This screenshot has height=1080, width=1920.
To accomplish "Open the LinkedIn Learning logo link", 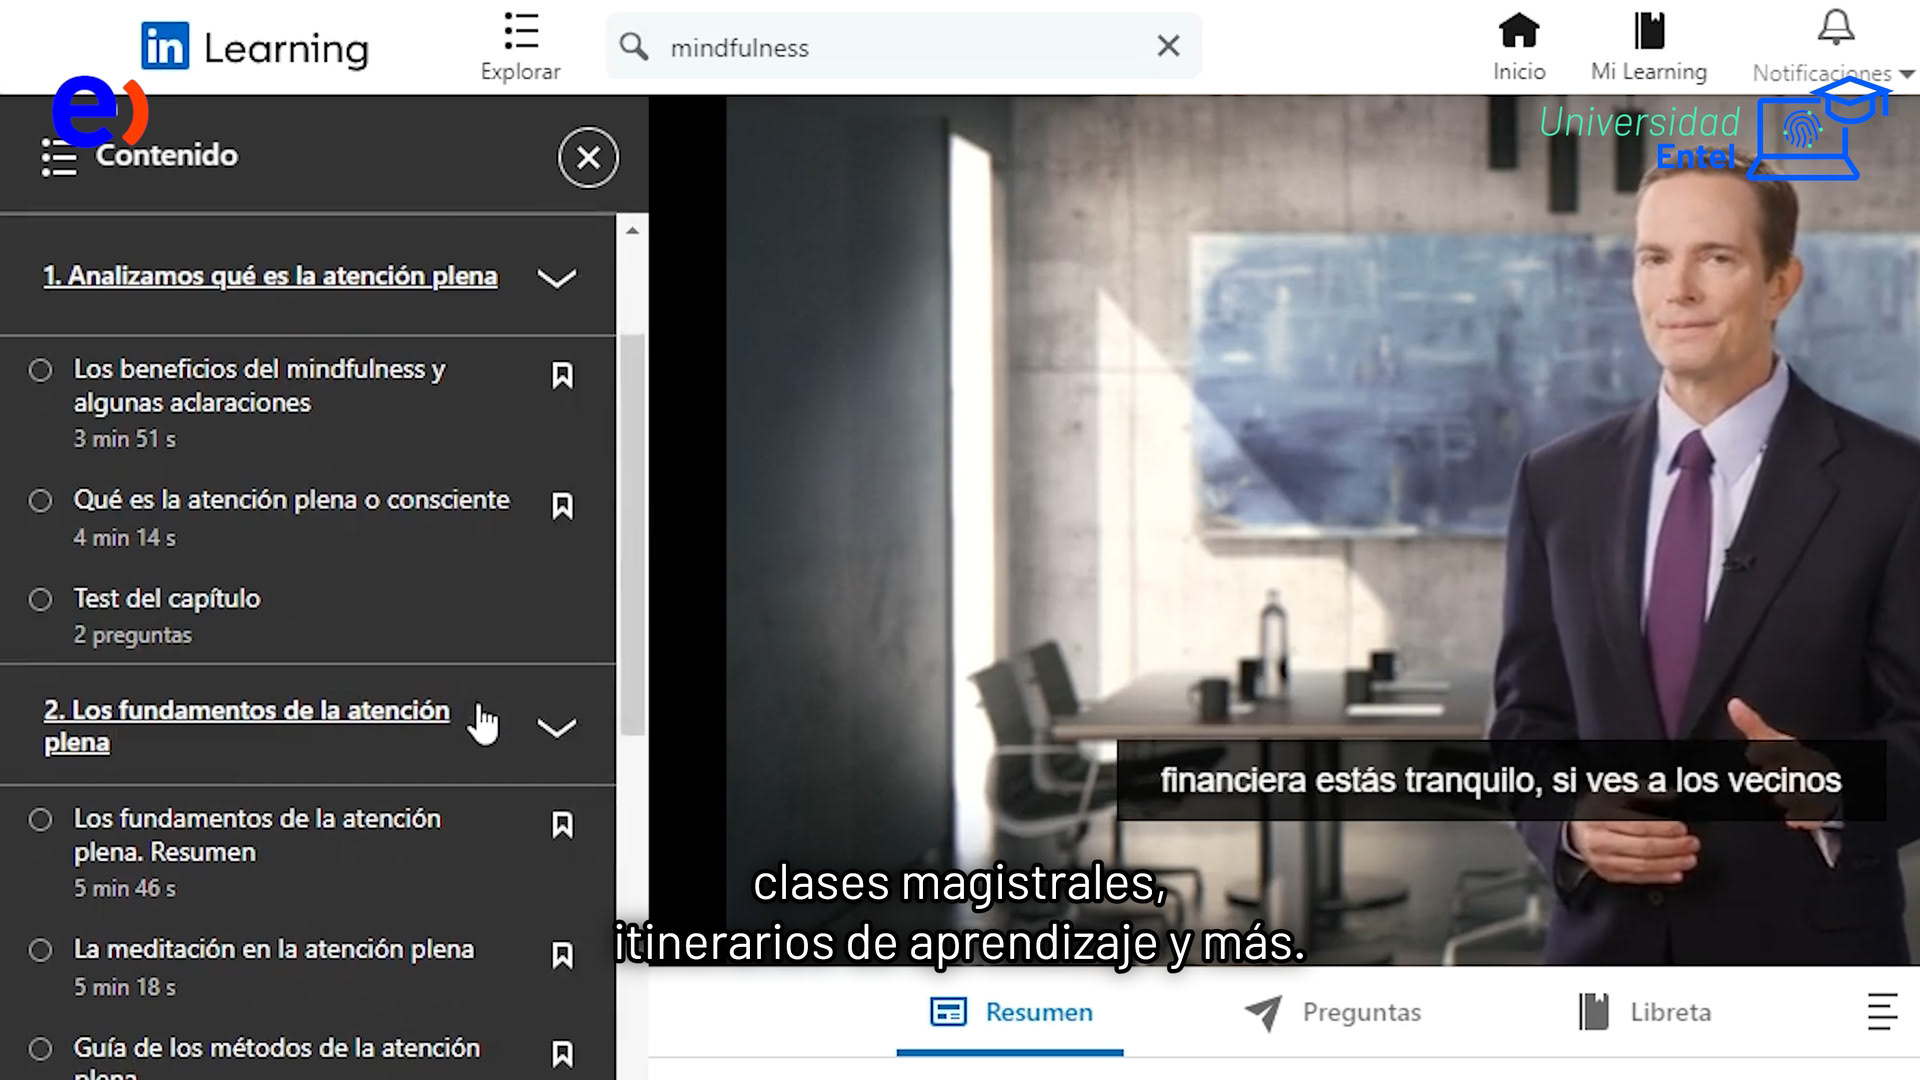I will tap(255, 47).
